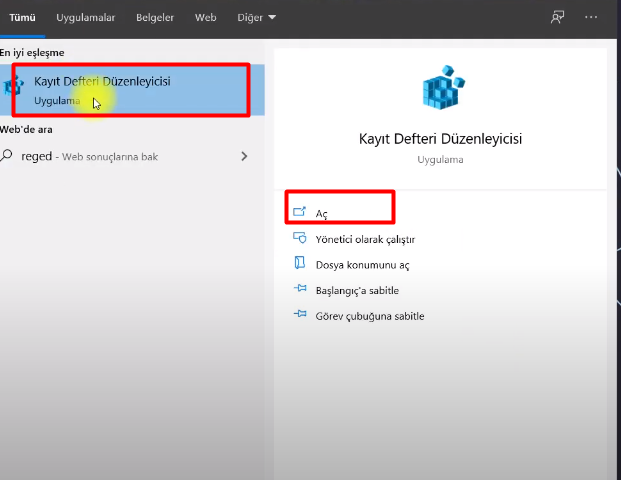Screen dimensions: 621x480
Task: Expand the Diğer dropdown
Action: 256,17
